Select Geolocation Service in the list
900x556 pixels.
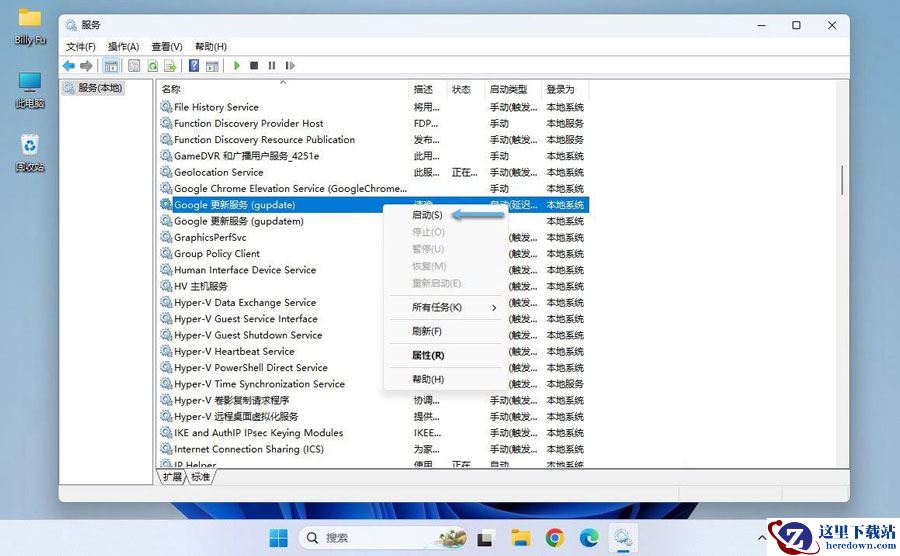pos(219,172)
